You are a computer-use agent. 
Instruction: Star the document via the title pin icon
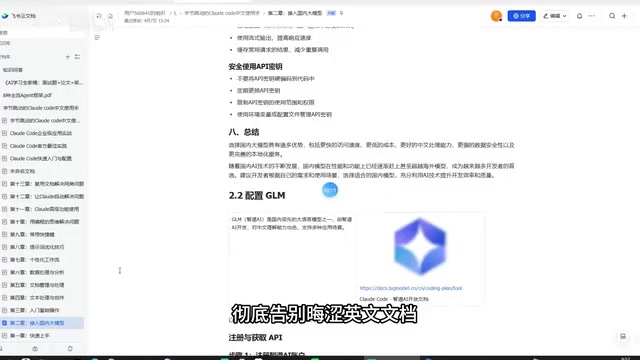(x=341, y=13)
